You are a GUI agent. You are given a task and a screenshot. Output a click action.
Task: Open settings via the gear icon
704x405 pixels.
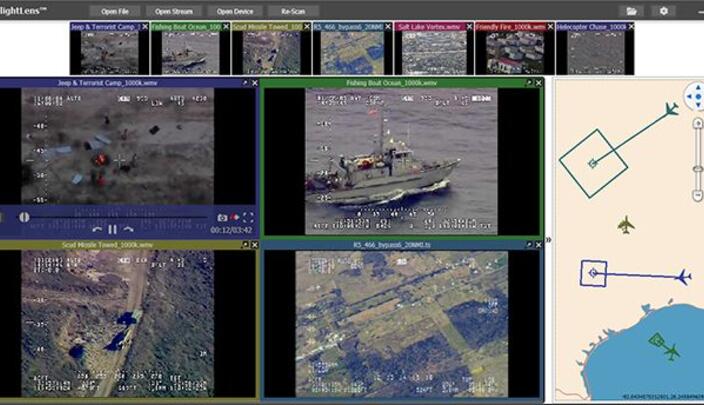point(664,11)
